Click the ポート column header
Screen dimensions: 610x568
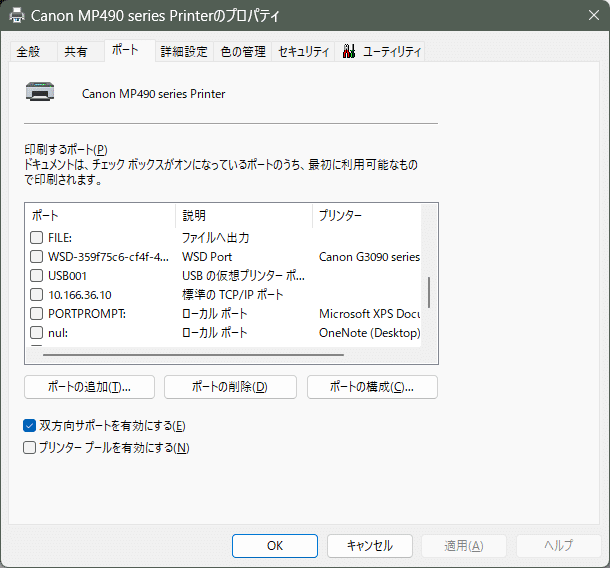(x=101, y=215)
